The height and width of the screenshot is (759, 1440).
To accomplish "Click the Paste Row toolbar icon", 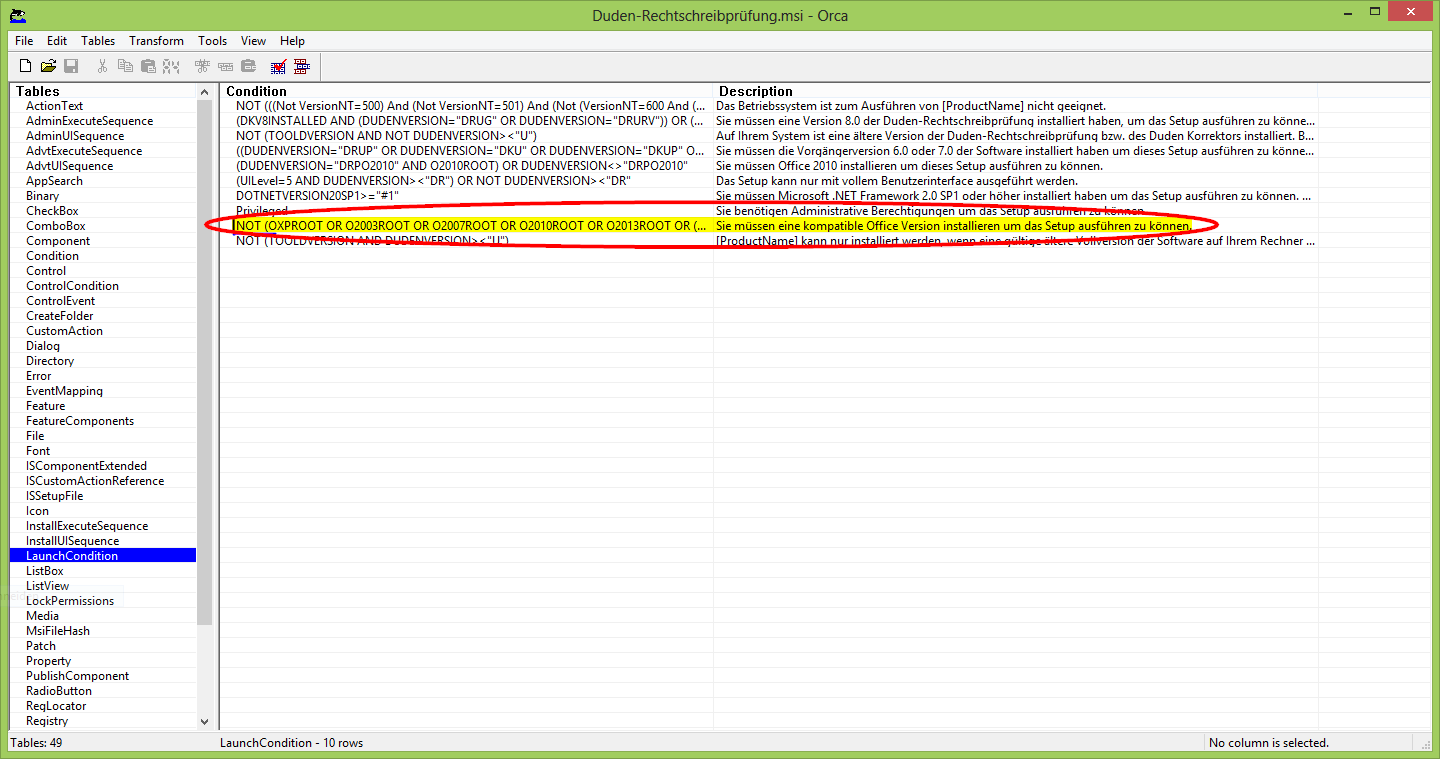I will 248,66.
